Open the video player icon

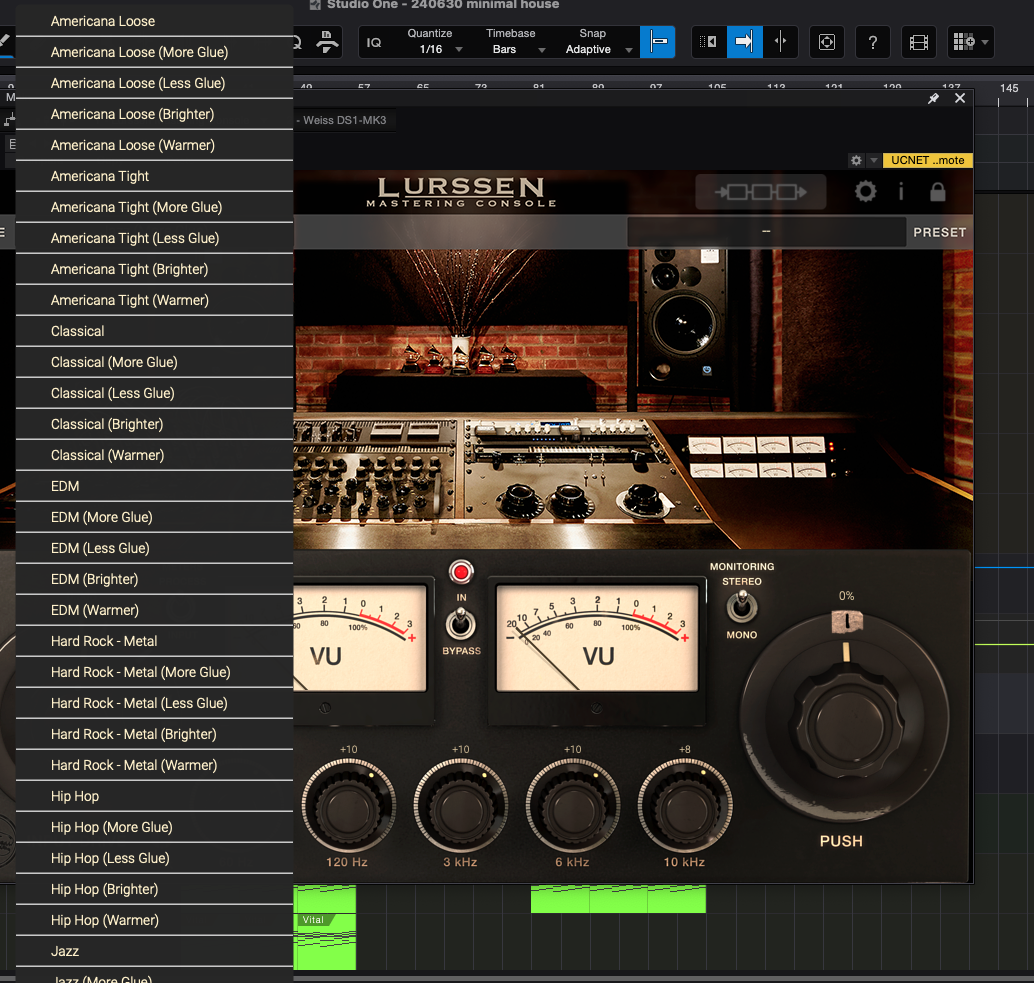coord(919,42)
